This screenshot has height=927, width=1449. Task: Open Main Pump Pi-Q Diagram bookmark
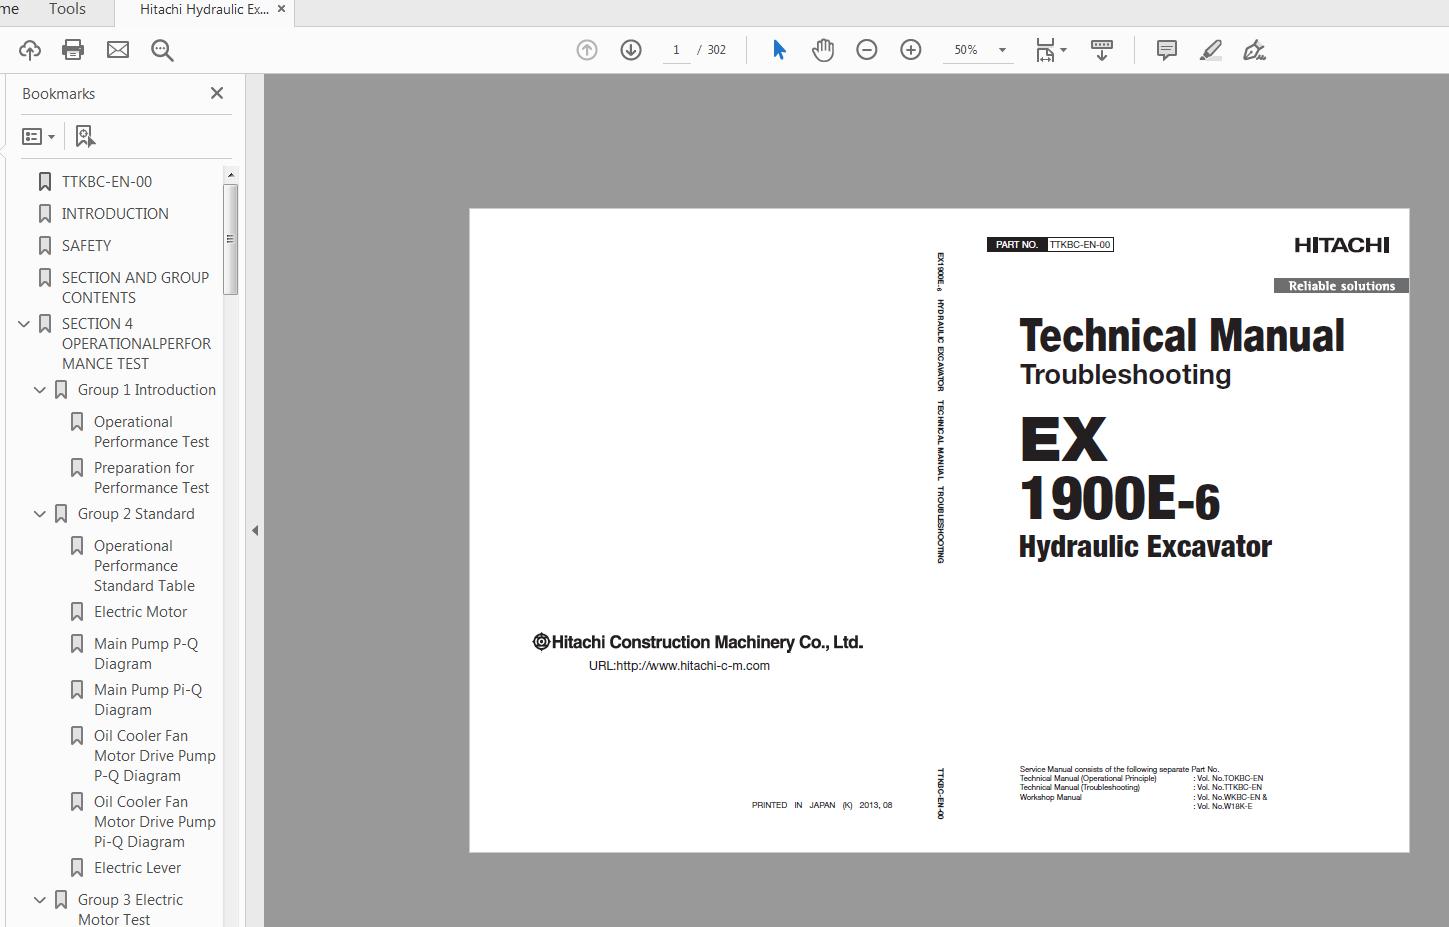[148, 700]
